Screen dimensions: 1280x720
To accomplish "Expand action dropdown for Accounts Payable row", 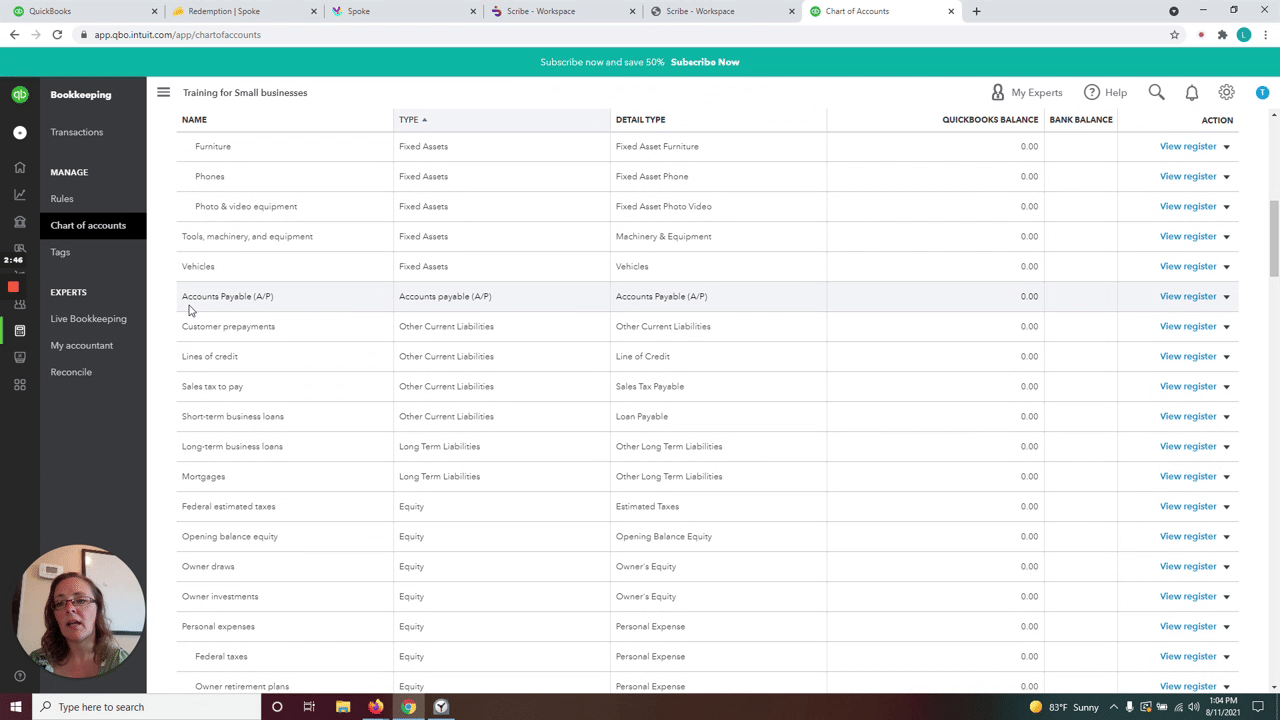I will [x=1226, y=297].
